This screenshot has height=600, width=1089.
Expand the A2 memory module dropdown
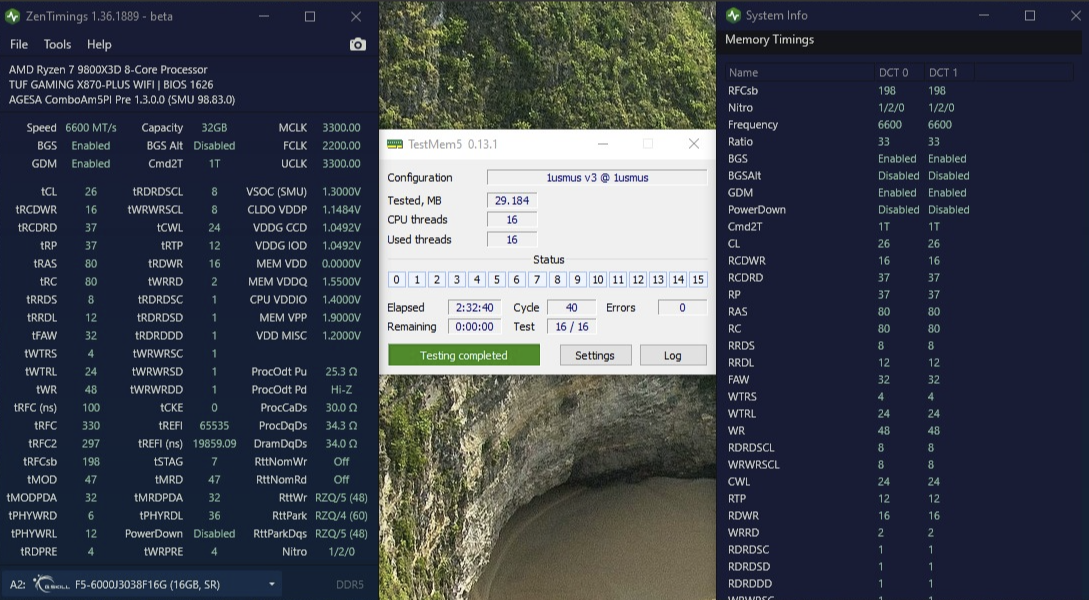pos(272,585)
